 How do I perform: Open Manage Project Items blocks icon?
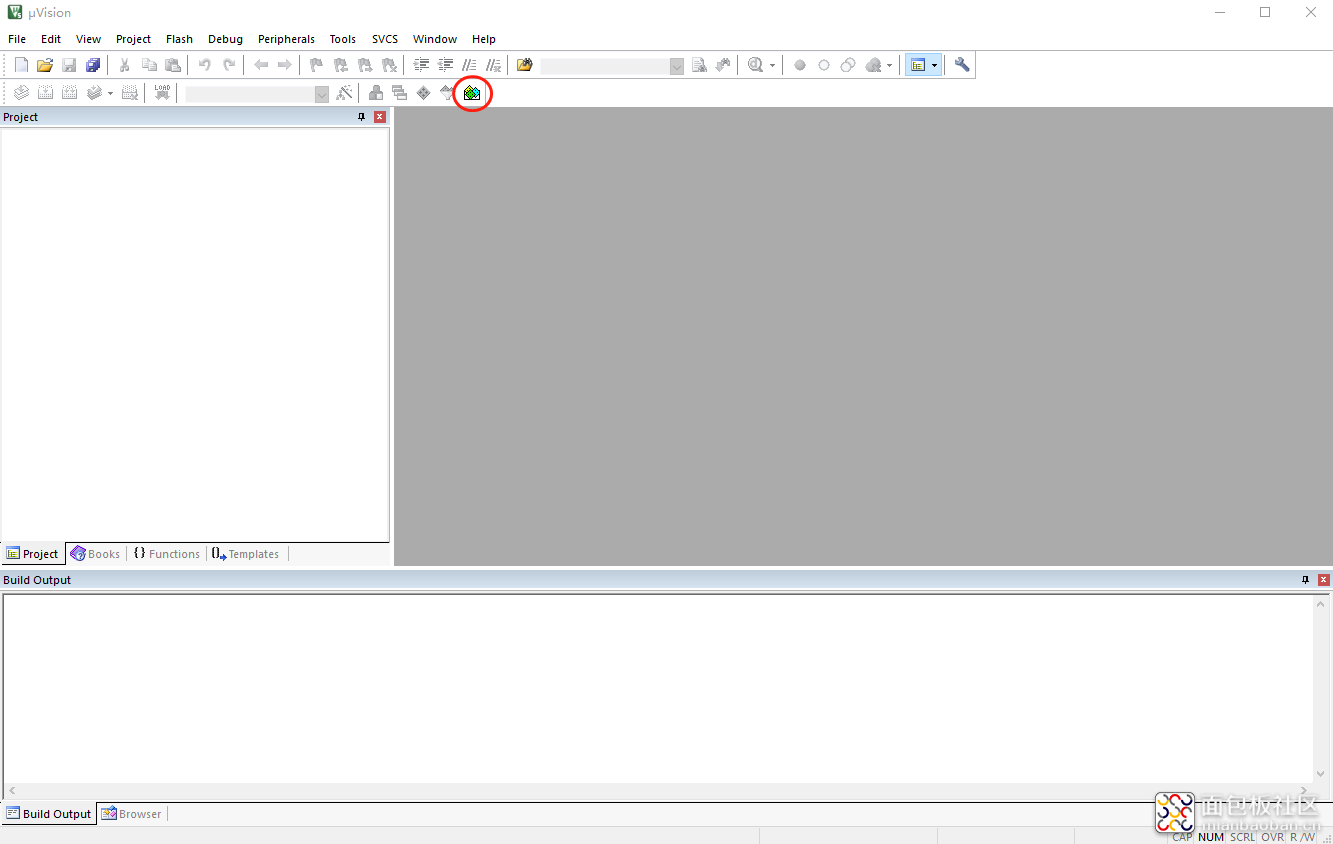pos(376,93)
